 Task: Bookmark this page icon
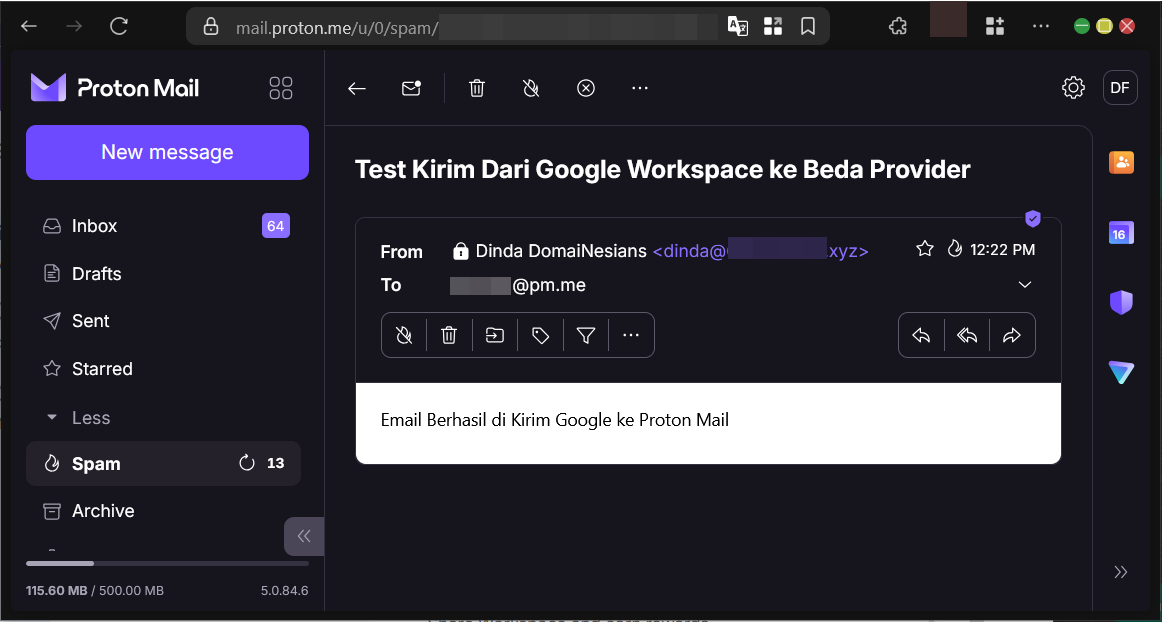808,27
